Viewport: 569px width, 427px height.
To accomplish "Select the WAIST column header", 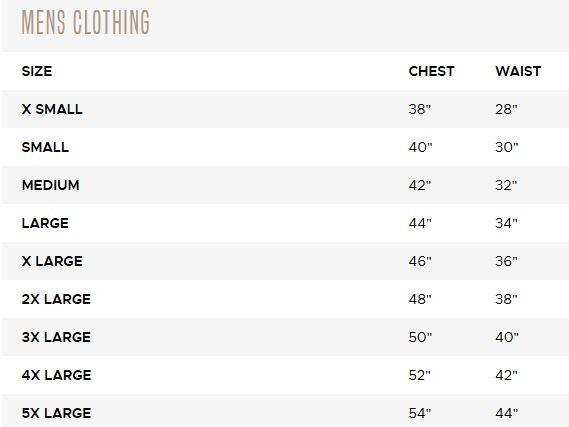I will (x=518, y=71).
